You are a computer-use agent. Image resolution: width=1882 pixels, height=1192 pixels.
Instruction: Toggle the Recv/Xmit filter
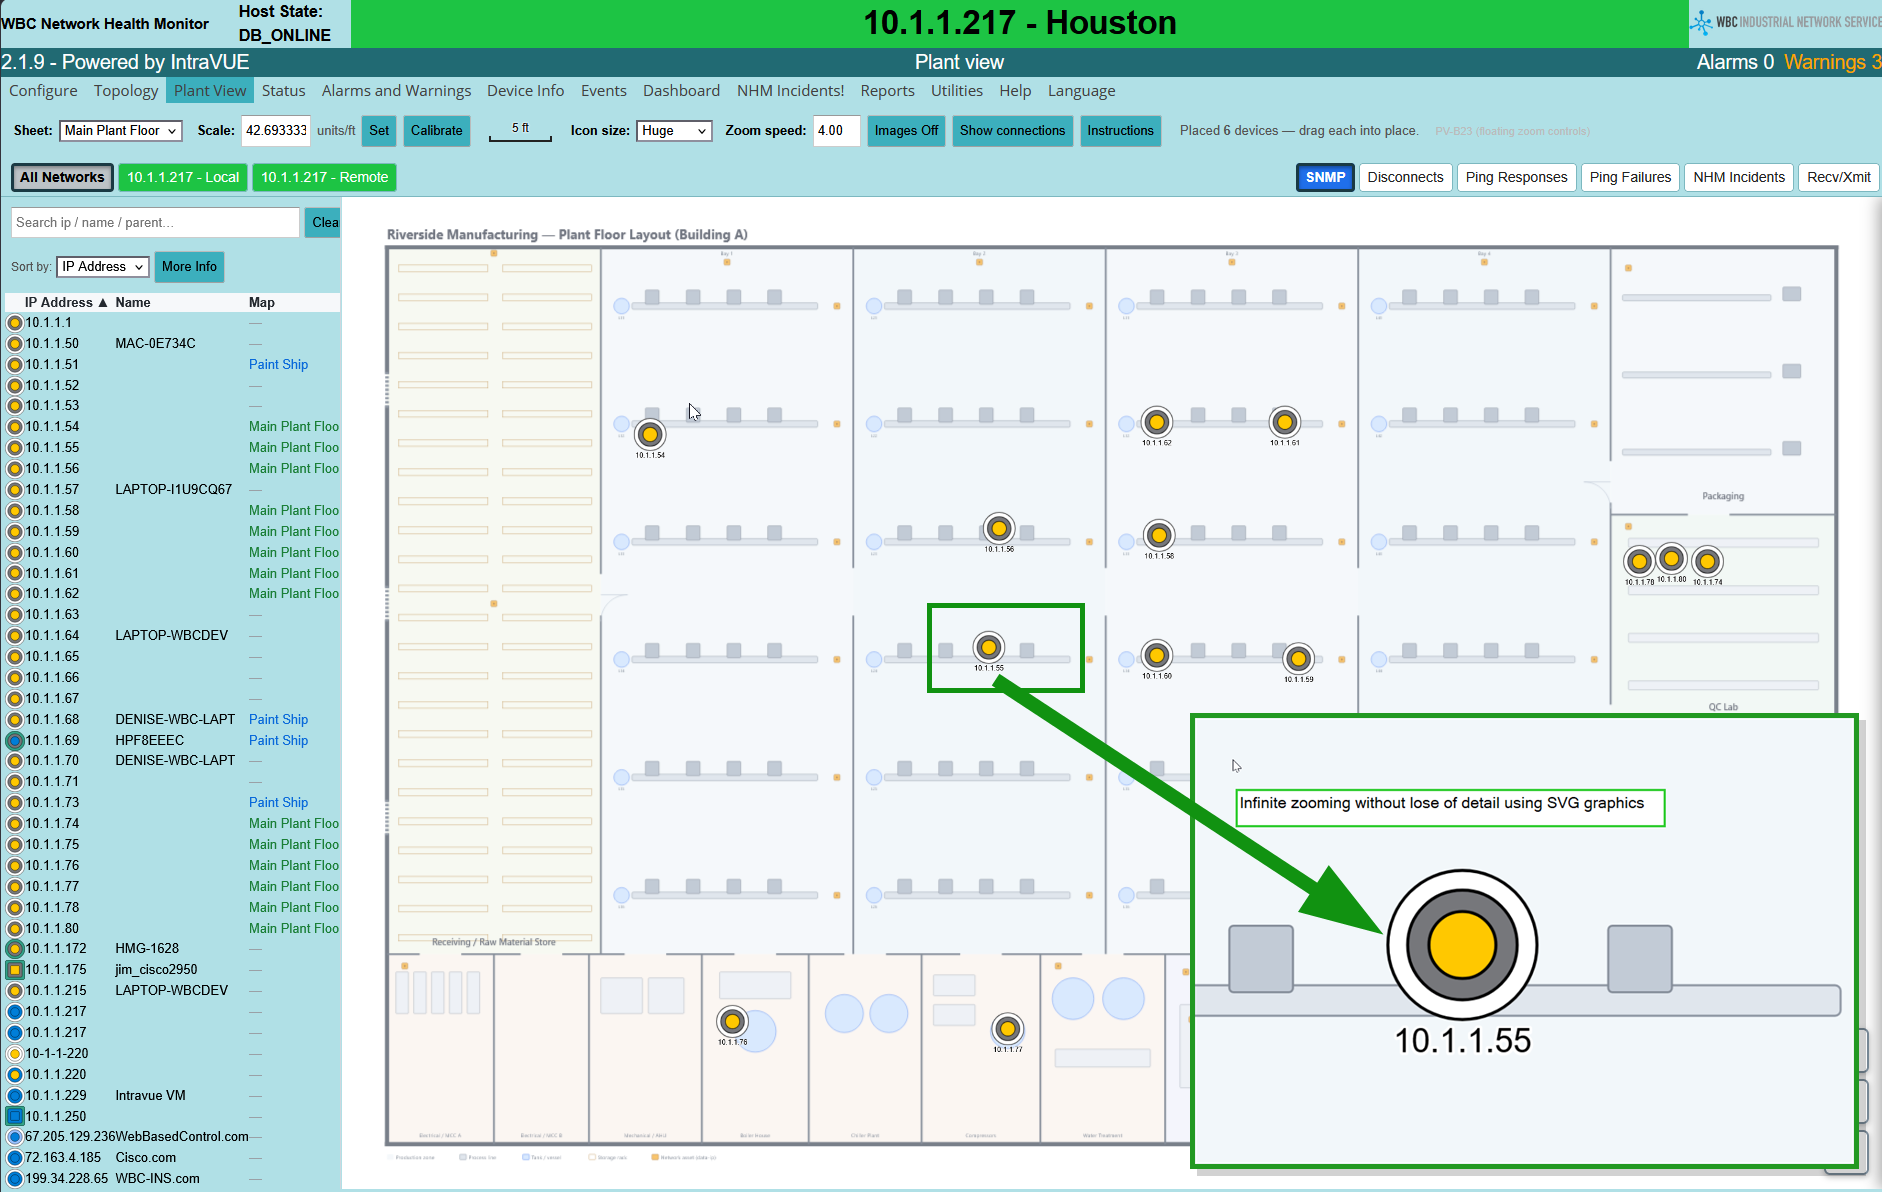[x=1838, y=178]
